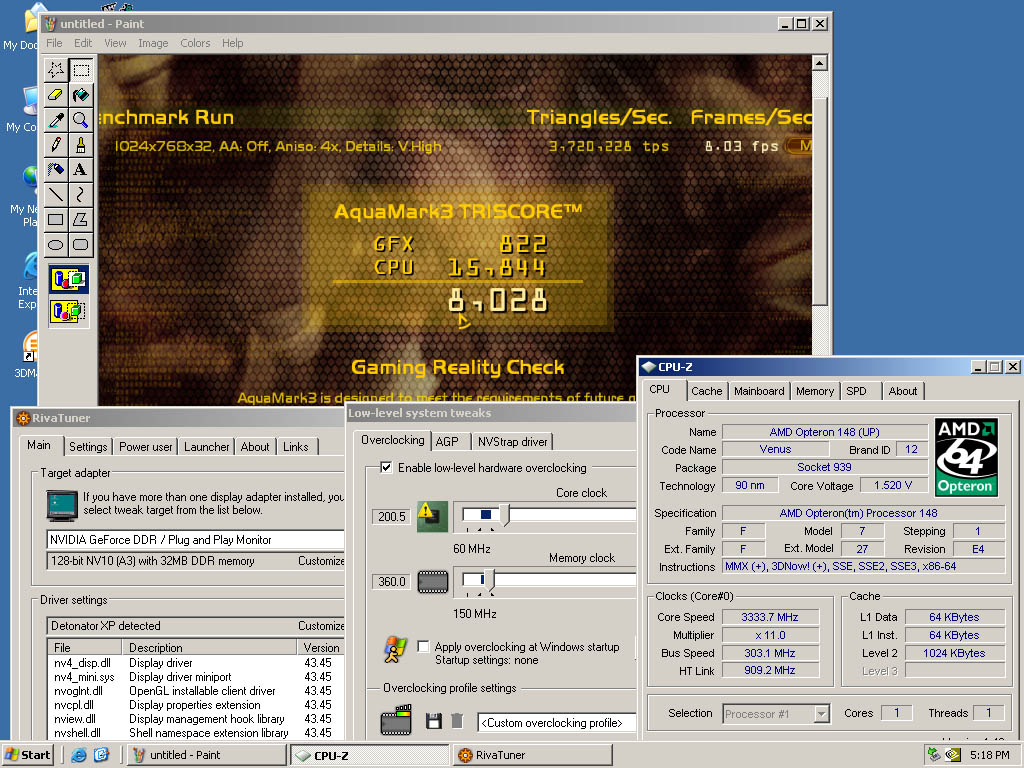Select the Rounded Rectangle tool in Paint
Image resolution: width=1024 pixels, height=768 pixels.
pos(81,245)
